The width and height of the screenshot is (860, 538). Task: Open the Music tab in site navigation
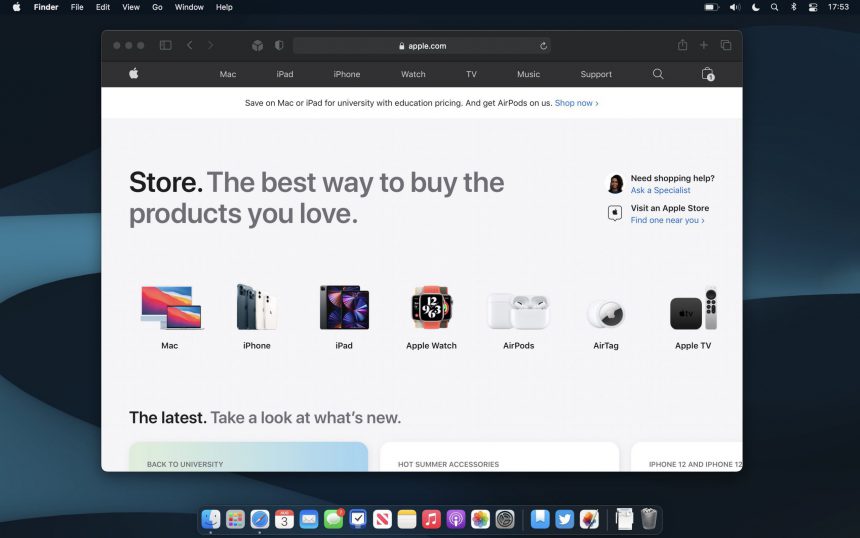pyautogui.click(x=528, y=74)
